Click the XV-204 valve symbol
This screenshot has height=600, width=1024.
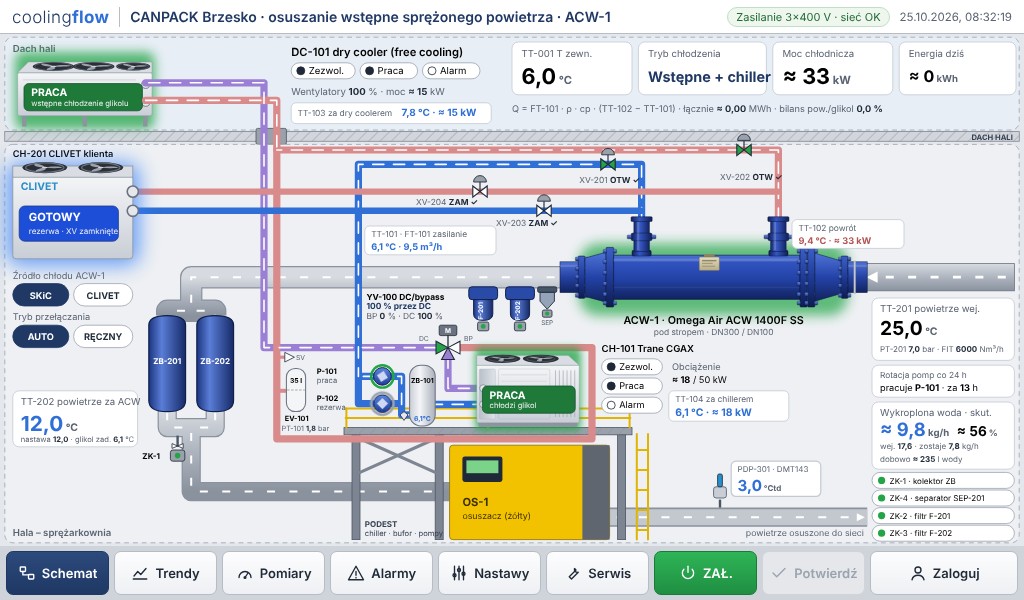[480, 187]
